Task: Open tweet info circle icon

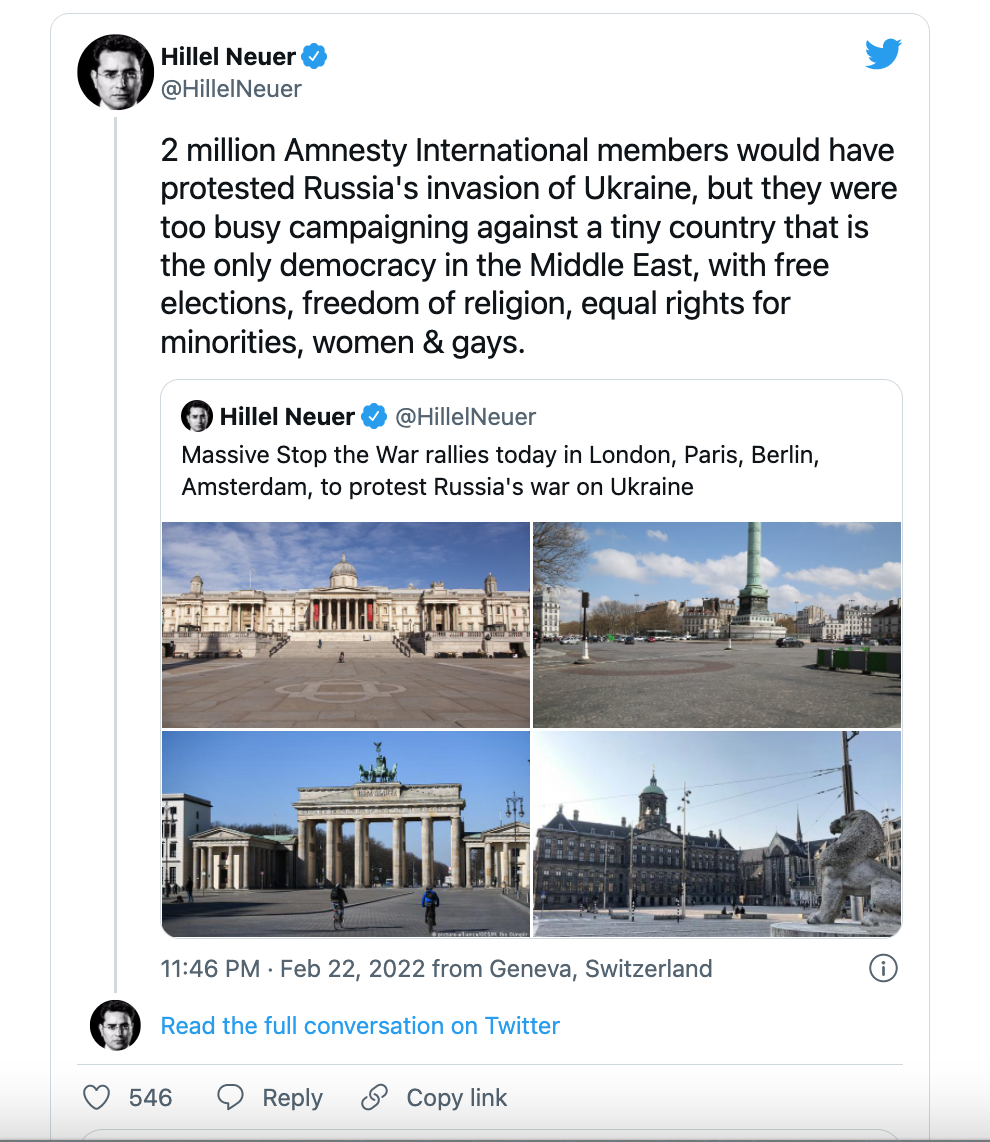Action: pos(883,969)
